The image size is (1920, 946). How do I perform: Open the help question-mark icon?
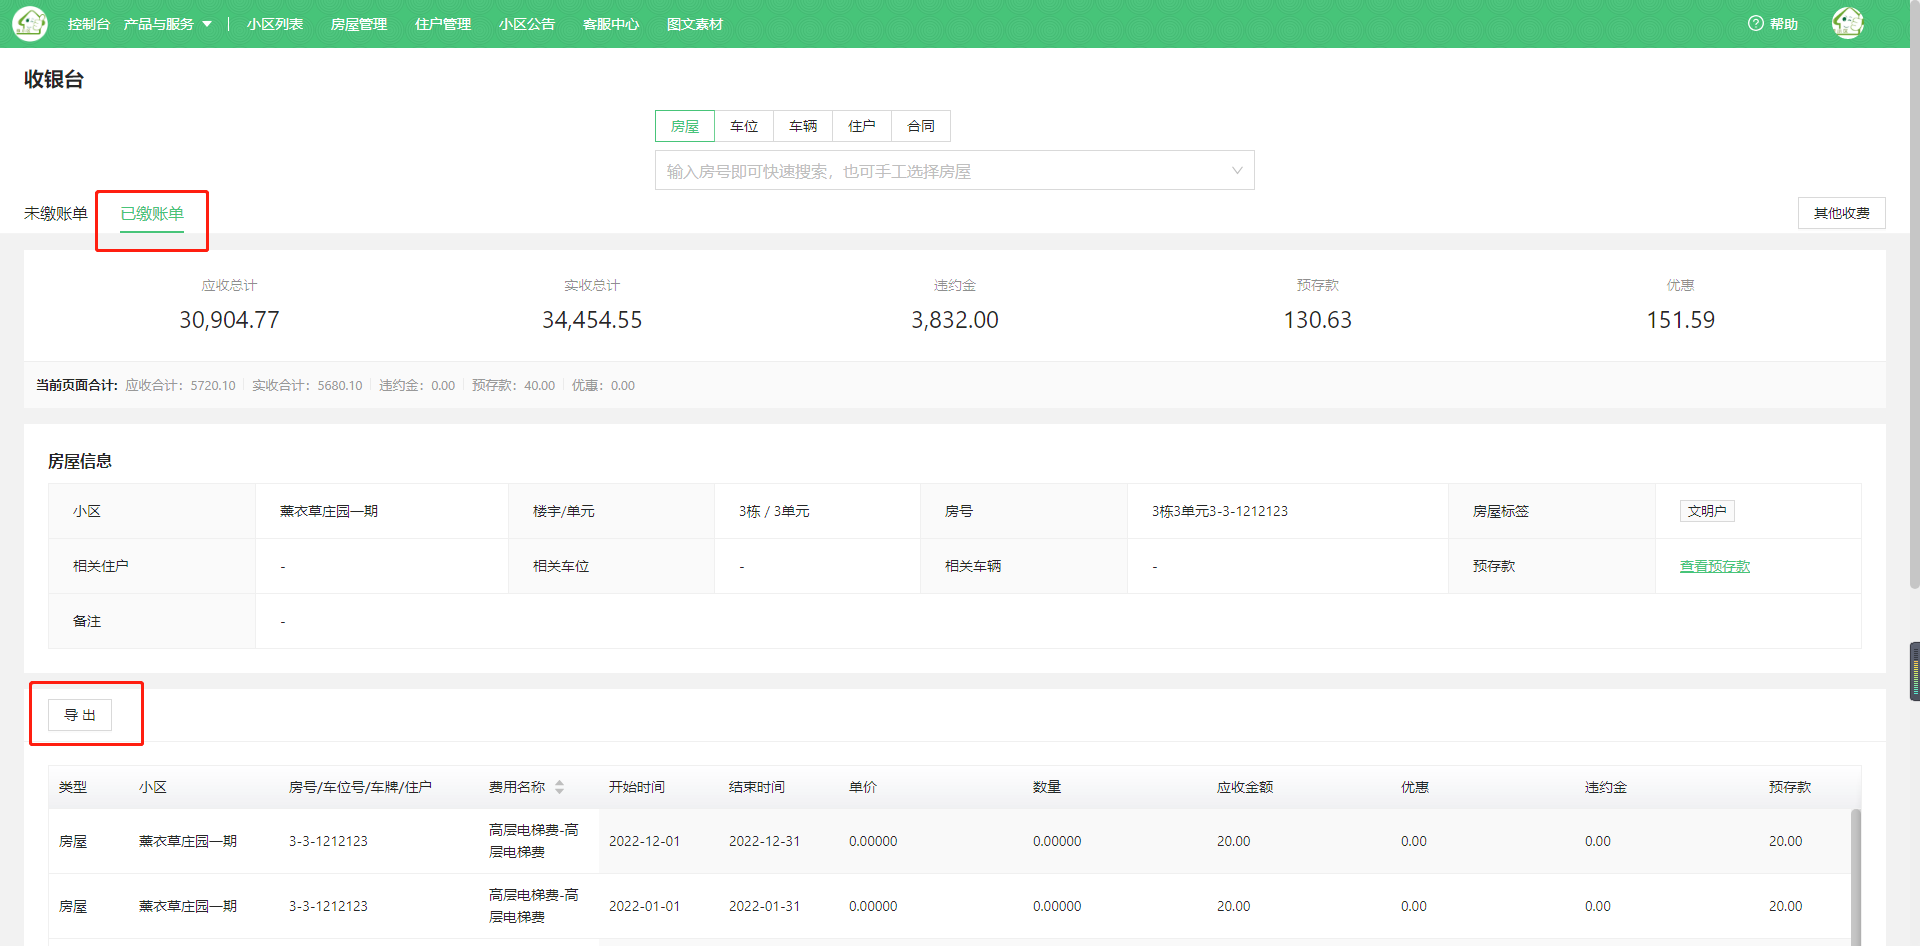click(1755, 23)
